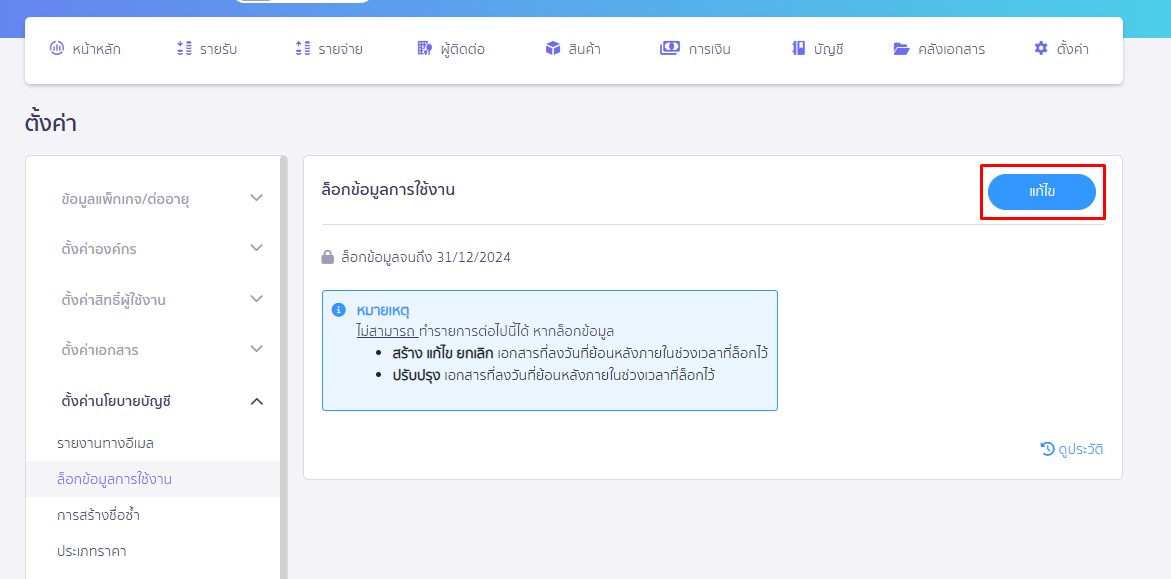Click the หมายเหตุ heading text
The width and height of the screenshot is (1171, 579).
pos(384,309)
